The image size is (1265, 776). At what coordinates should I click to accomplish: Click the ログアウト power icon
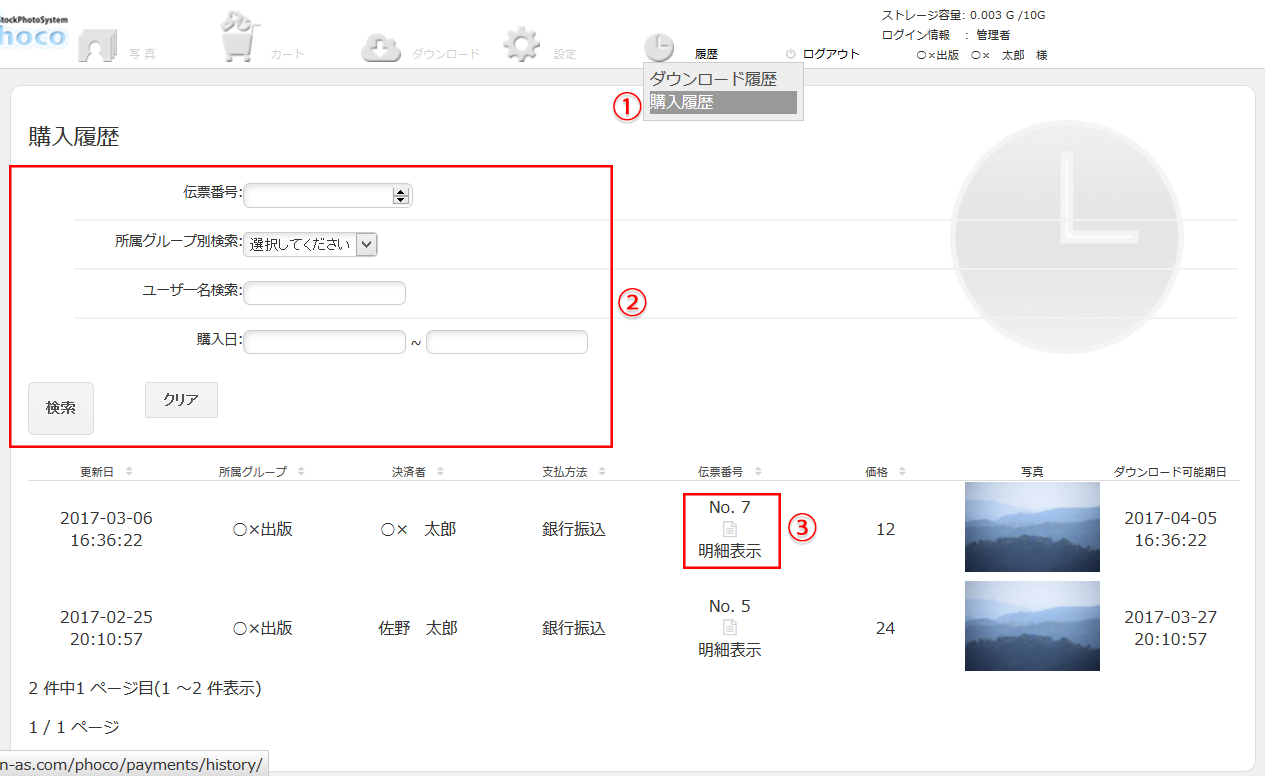790,54
